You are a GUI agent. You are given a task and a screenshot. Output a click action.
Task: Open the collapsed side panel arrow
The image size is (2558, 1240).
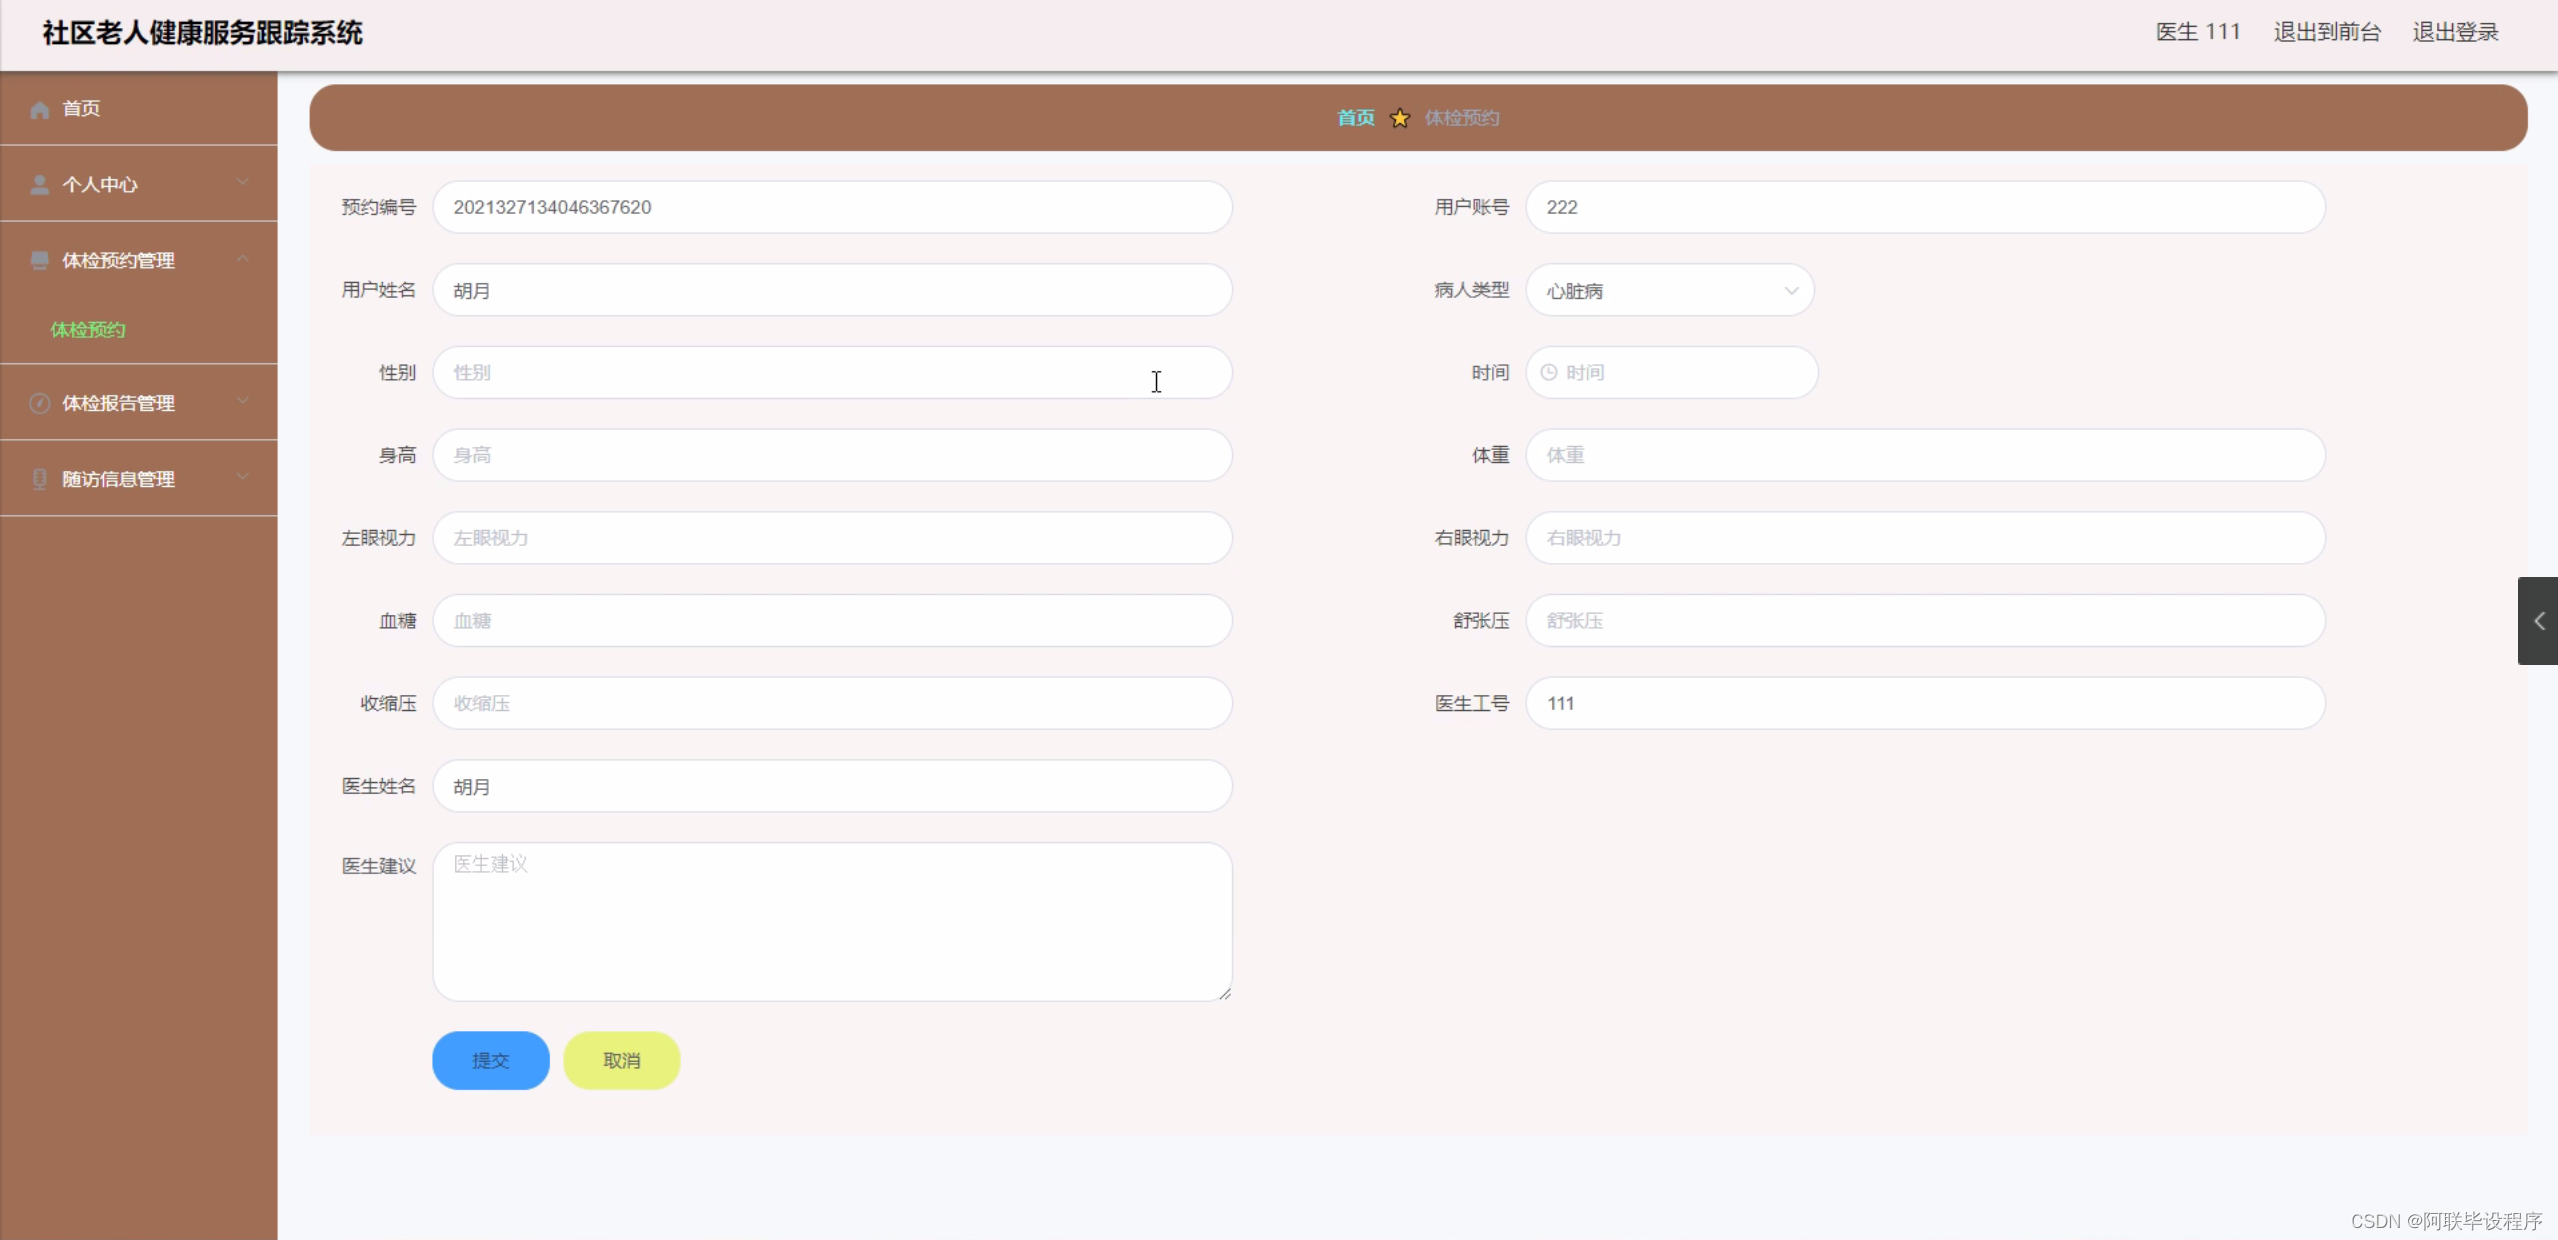pyautogui.click(x=2538, y=621)
